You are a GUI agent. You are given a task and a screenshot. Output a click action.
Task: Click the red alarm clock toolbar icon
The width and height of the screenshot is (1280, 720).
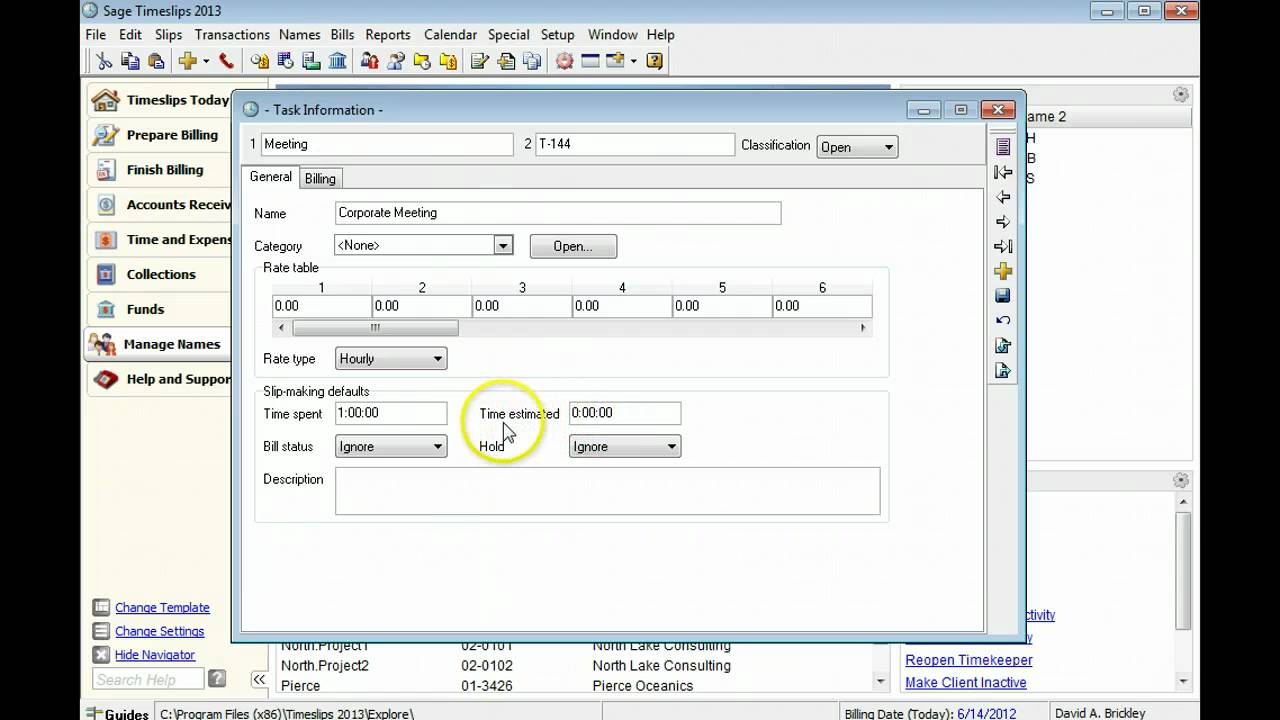(564, 61)
